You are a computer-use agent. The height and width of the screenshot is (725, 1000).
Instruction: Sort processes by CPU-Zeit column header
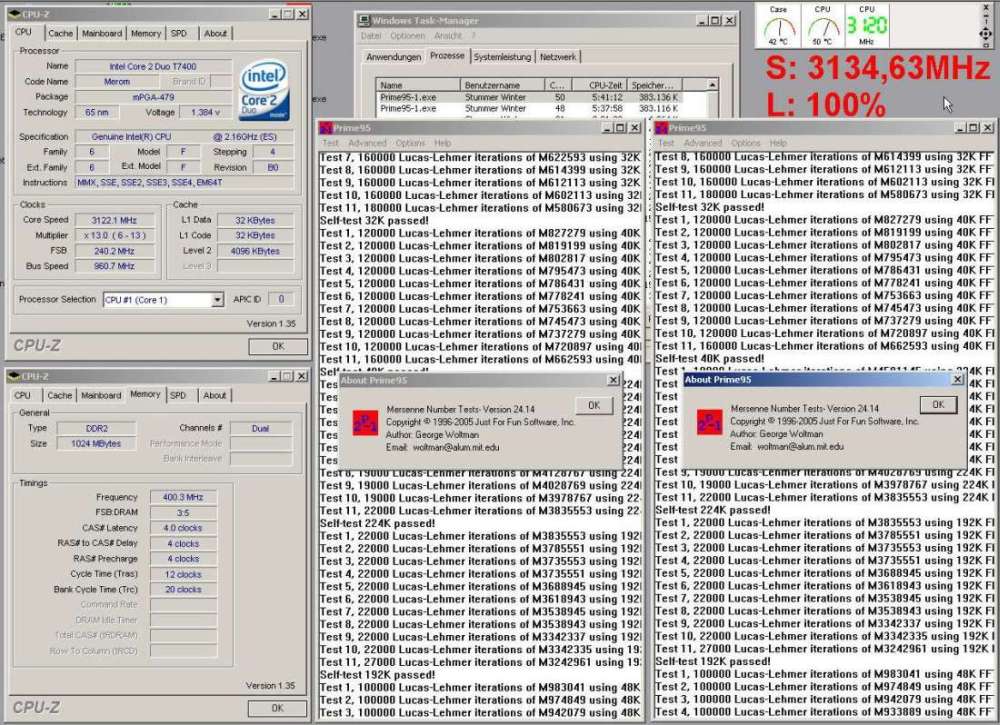pyautogui.click(x=599, y=85)
